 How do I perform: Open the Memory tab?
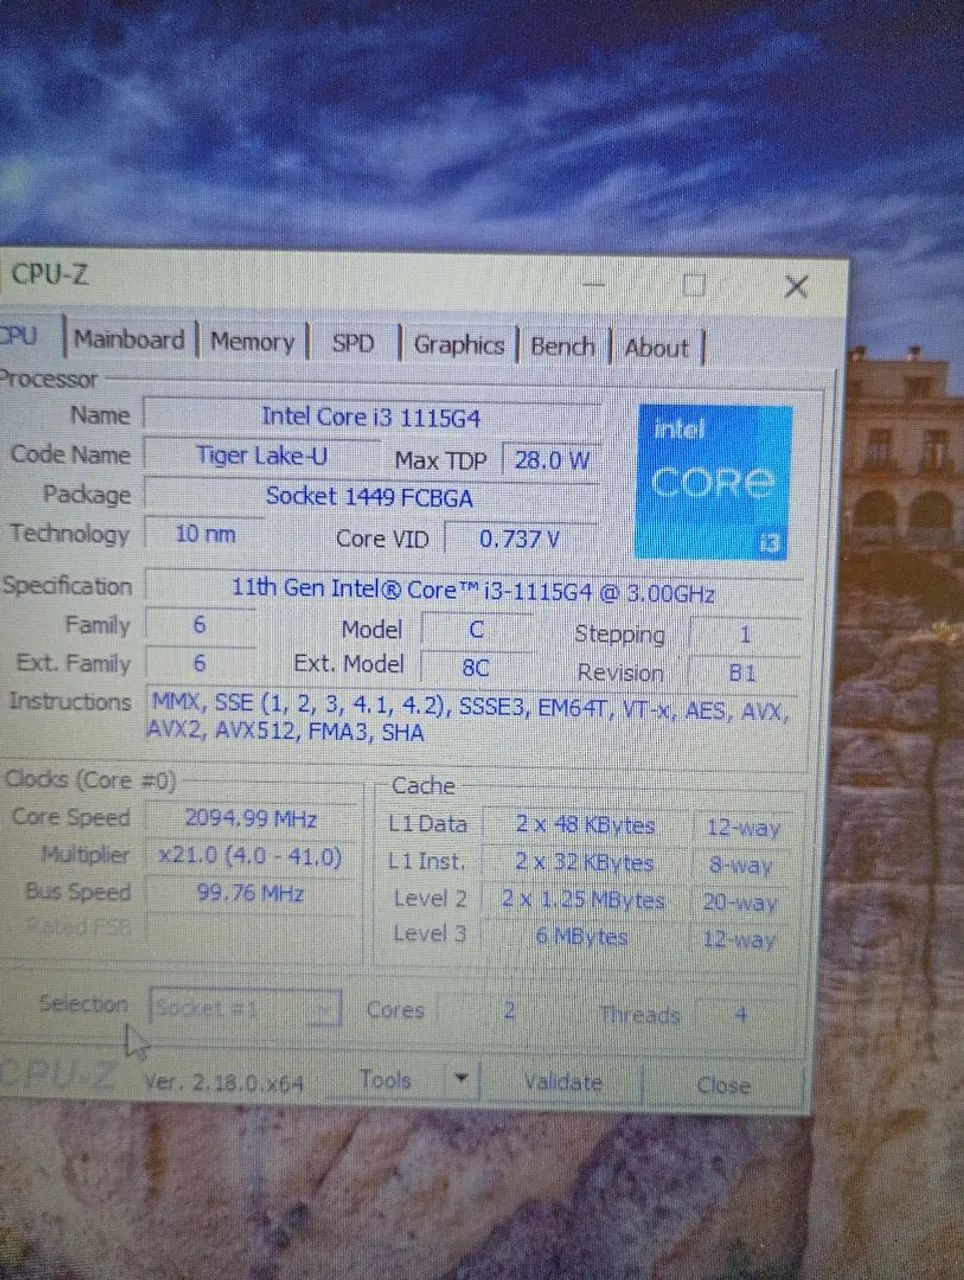pyautogui.click(x=252, y=342)
